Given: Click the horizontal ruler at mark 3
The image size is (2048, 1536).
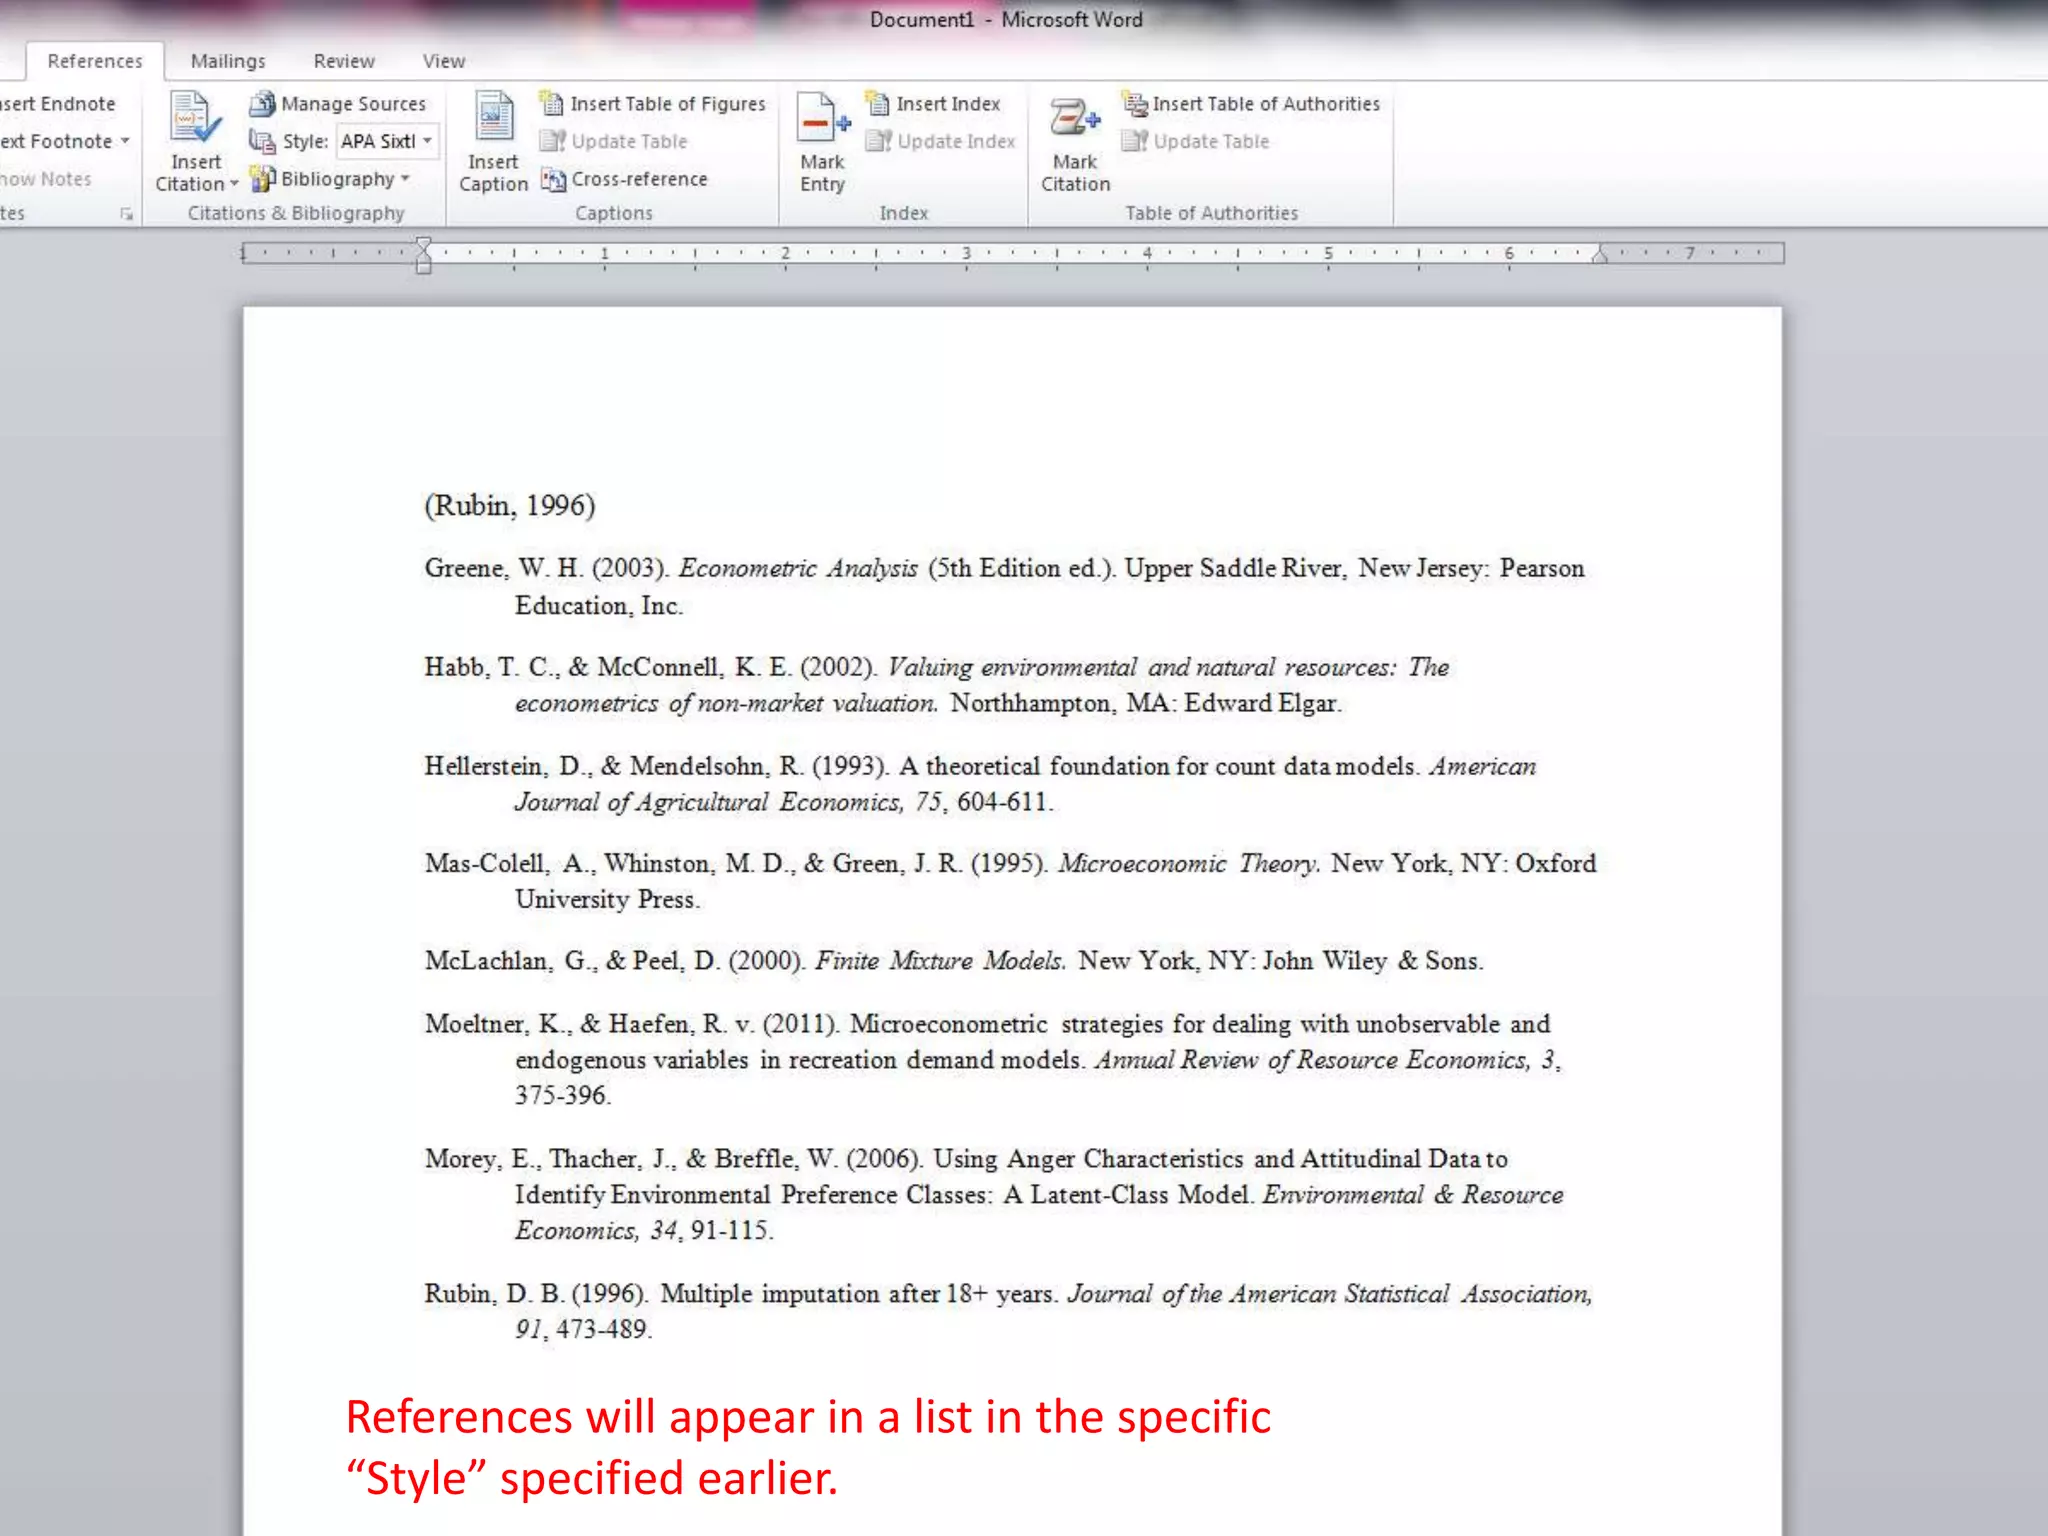Looking at the screenshot, I should (966, 253).
